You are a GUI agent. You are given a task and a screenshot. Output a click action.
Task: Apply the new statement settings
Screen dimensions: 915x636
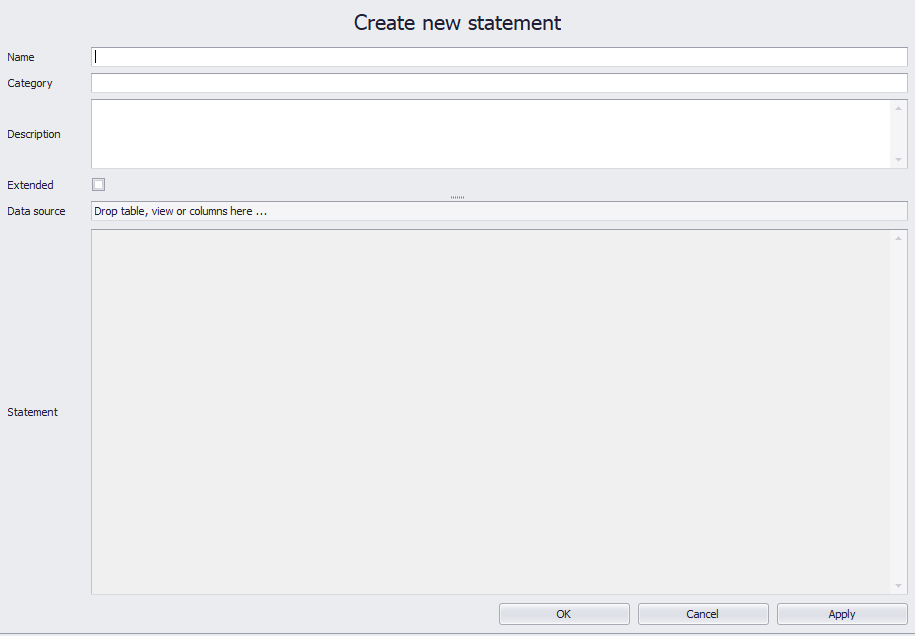click(x=841, y=614)
